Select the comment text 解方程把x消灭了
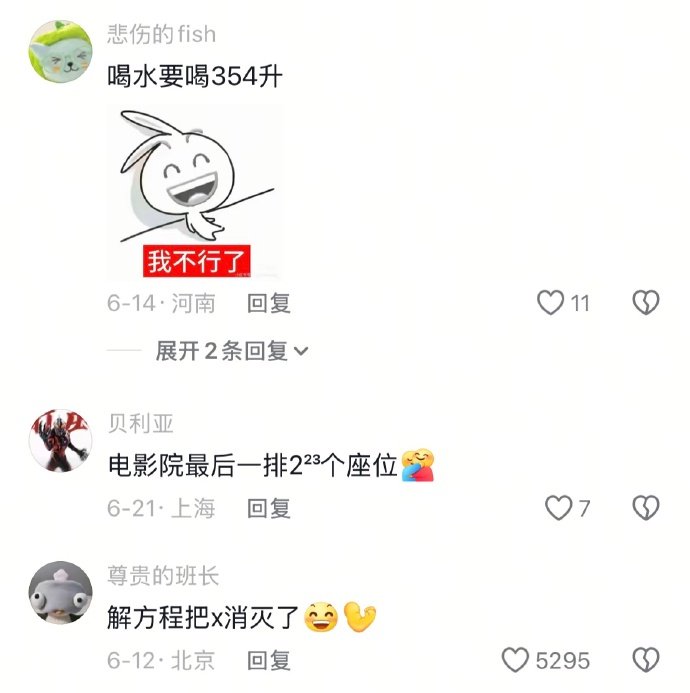Image resolution: width=690 pixels, height=693 pixels. click(x=203, y=617)
